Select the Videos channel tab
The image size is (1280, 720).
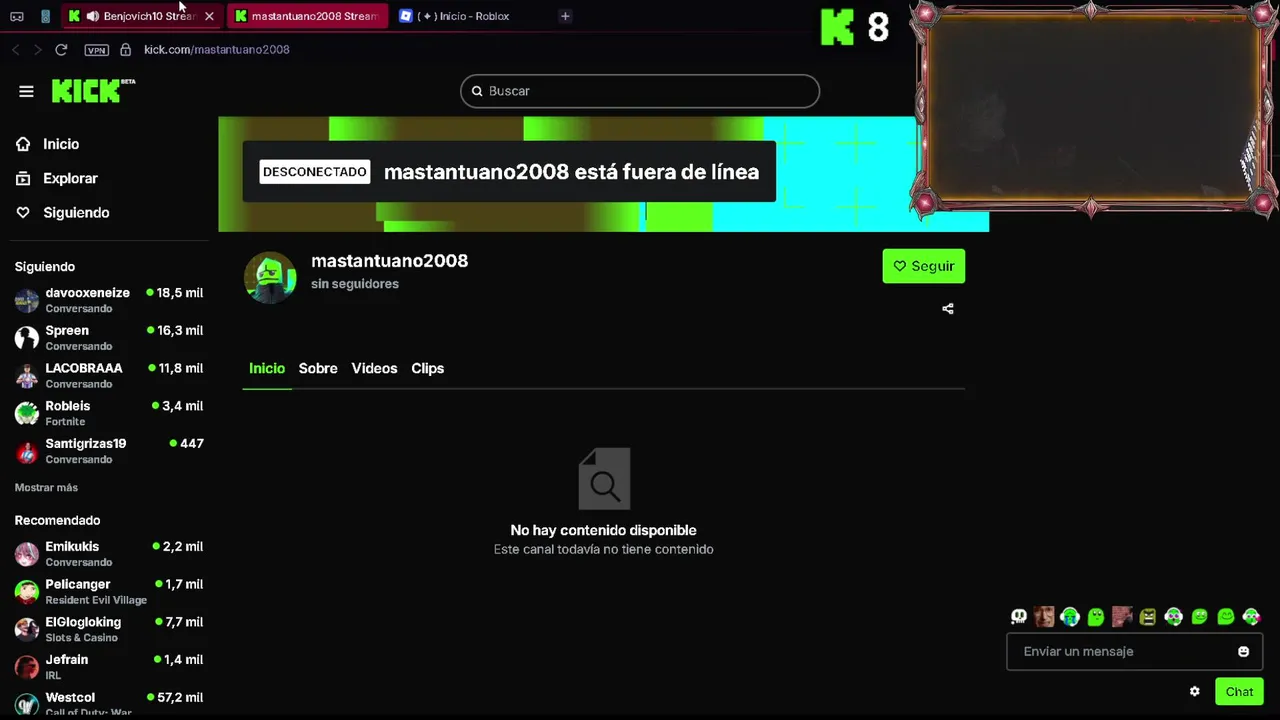(x=374, y=368)
